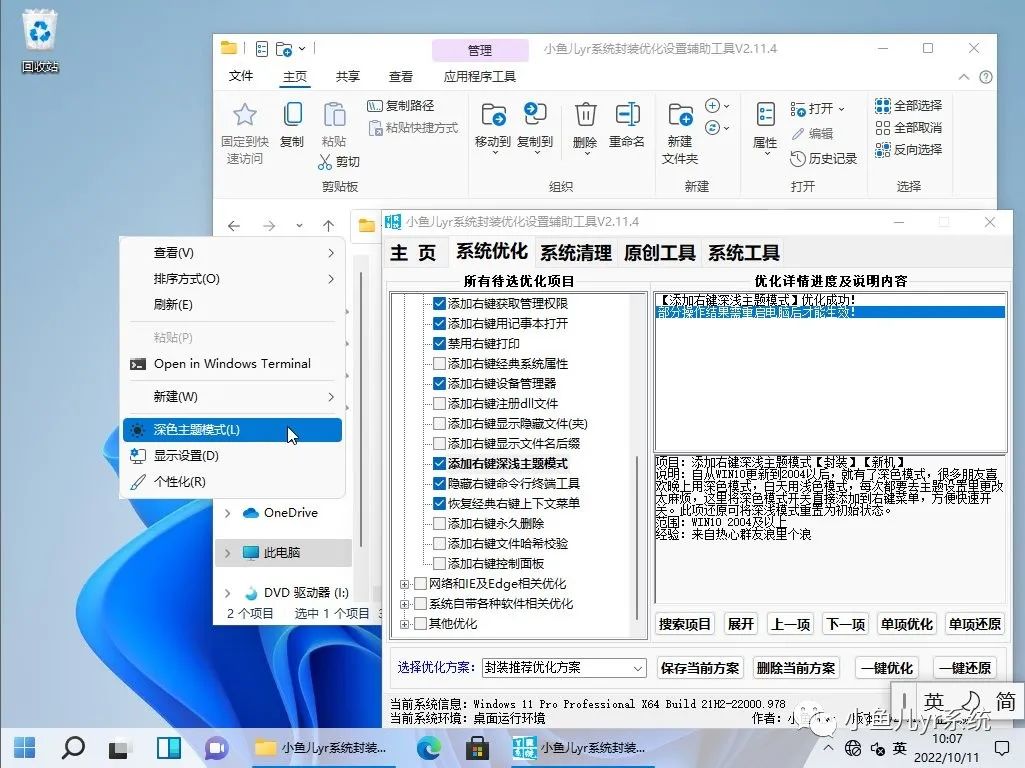
Task: Uncheck 添加右键深浅主题模式
Action: click(439, 464)
